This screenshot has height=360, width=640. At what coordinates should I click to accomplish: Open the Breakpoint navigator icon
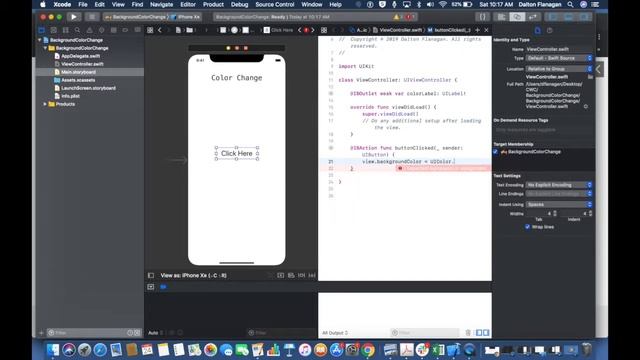click(x=125, y=30)
